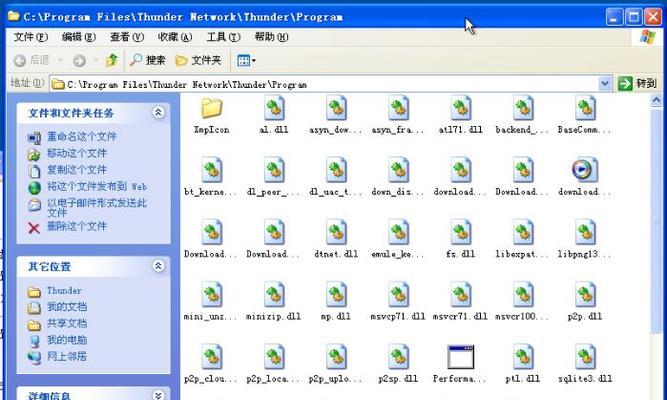The height and width of the screenshot is (400, 667).
Task: Open the XmpIcon folder
Action: click(x=211, y=108)
